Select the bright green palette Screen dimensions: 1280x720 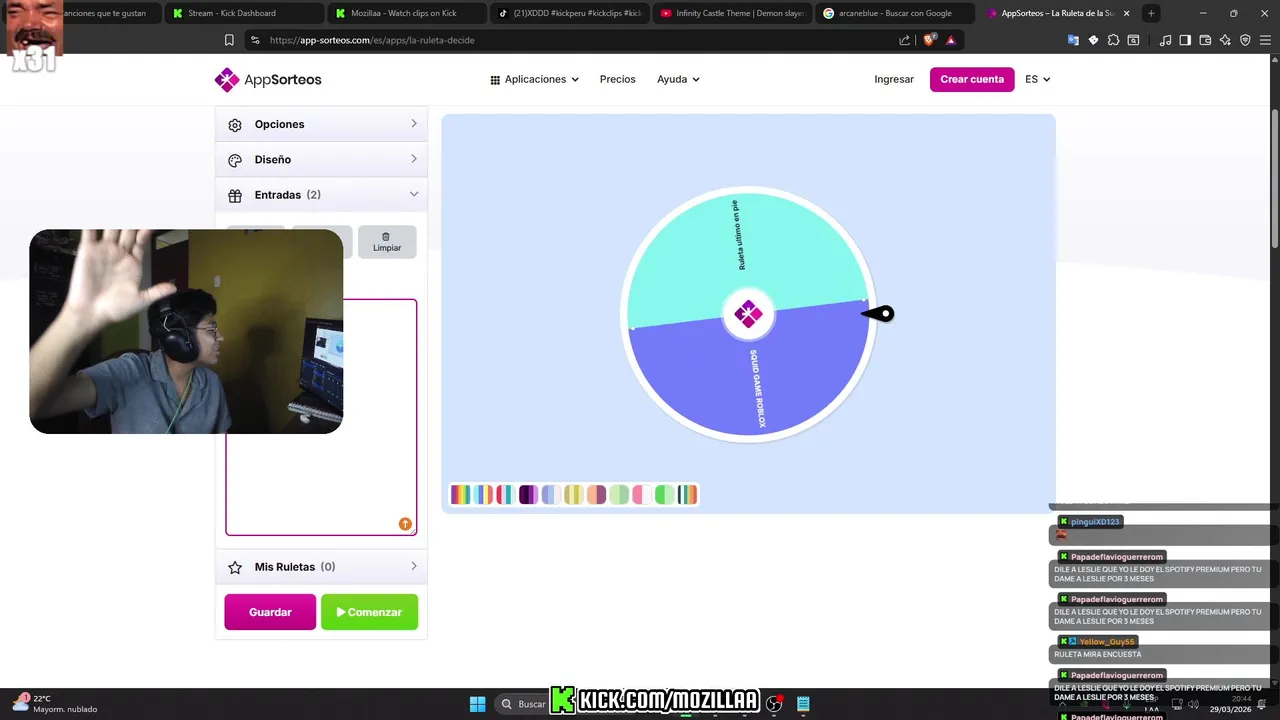tap(665, 494)
